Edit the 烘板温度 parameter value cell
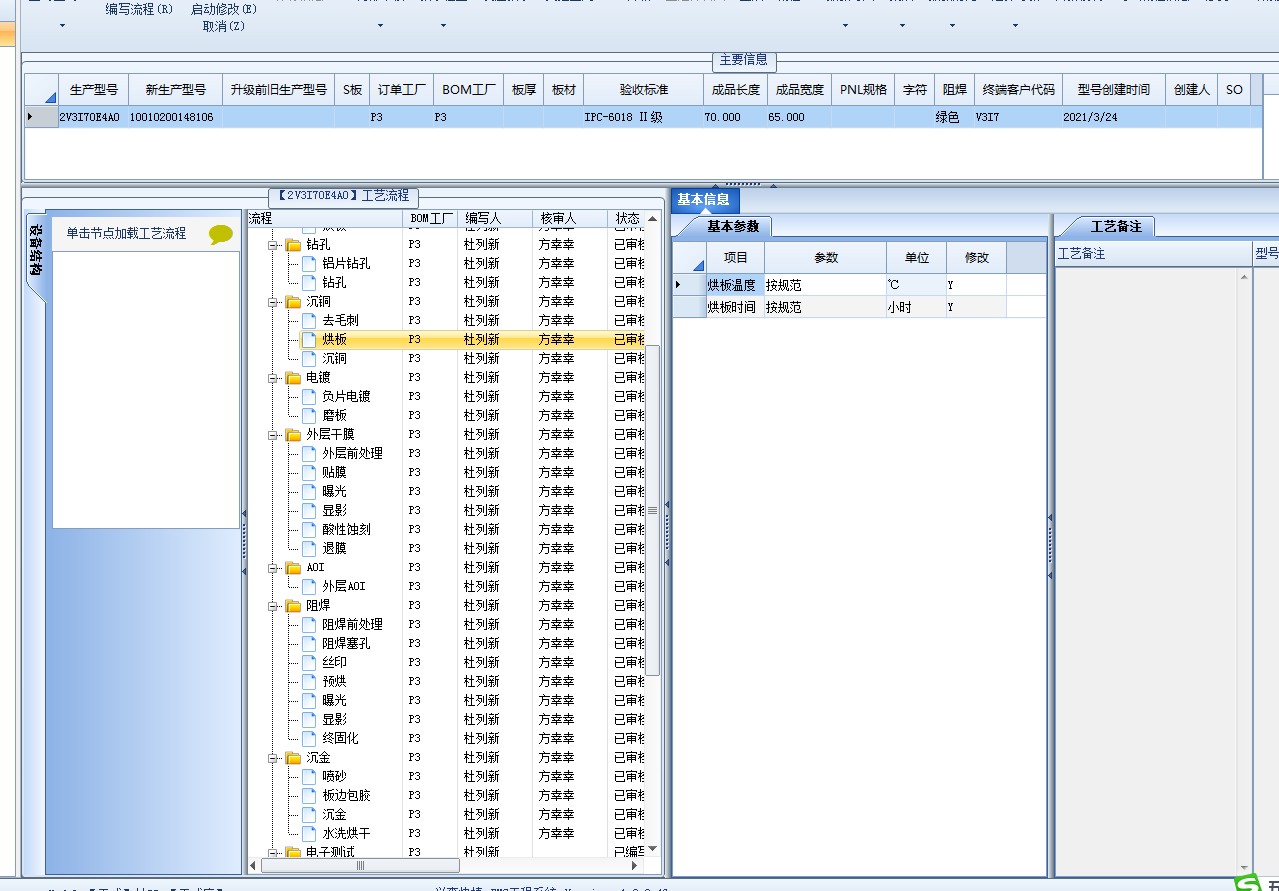The image size is (1279, 891). coord(824,286)
